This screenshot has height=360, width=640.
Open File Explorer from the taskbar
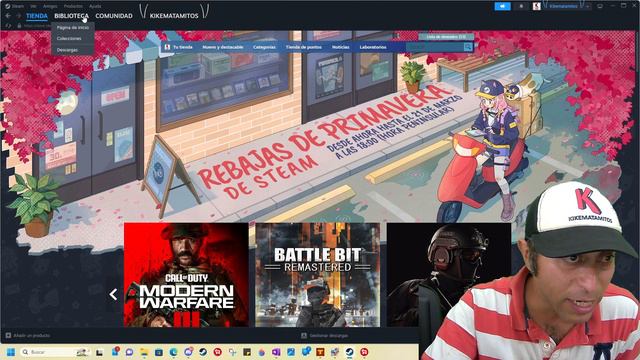(144, 352)
